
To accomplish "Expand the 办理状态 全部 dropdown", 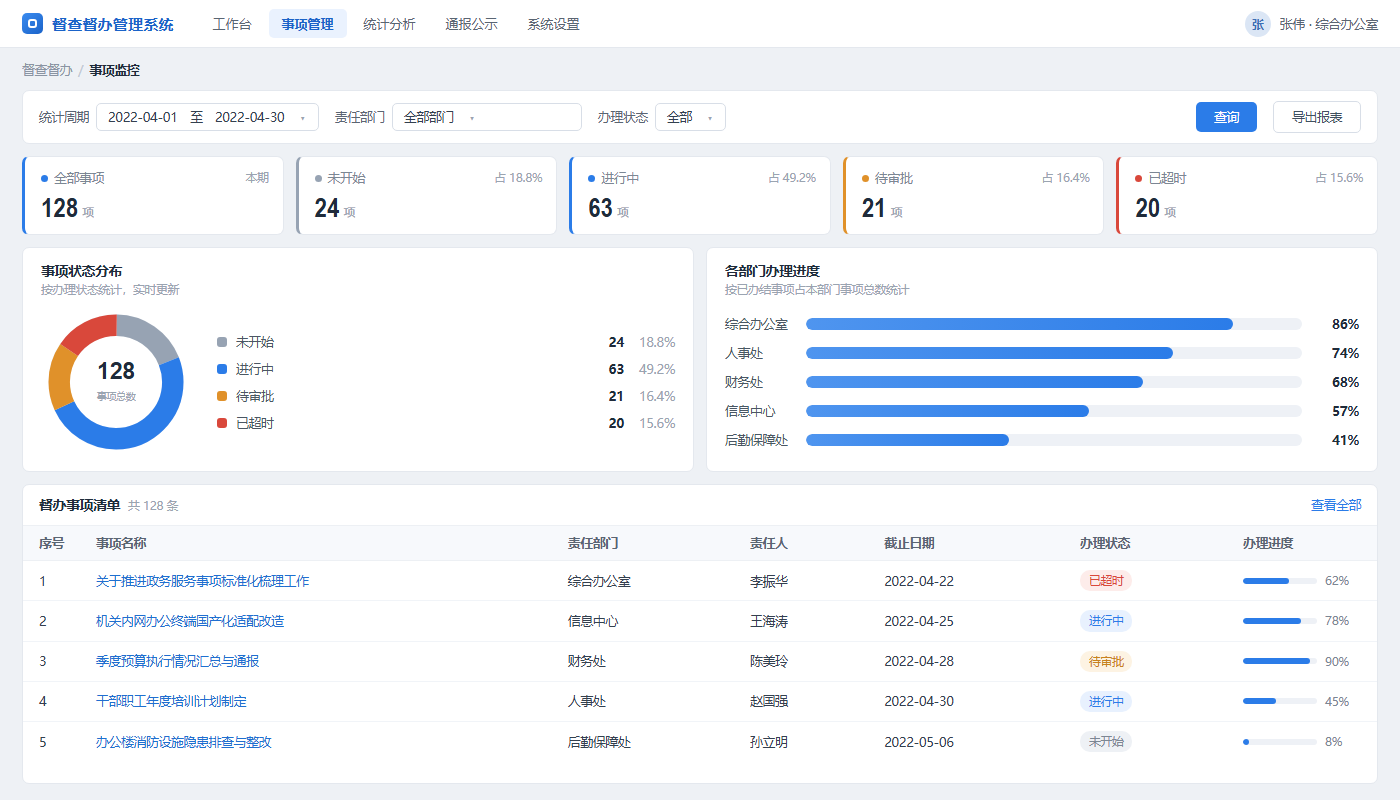I will [x=690, y=117].
